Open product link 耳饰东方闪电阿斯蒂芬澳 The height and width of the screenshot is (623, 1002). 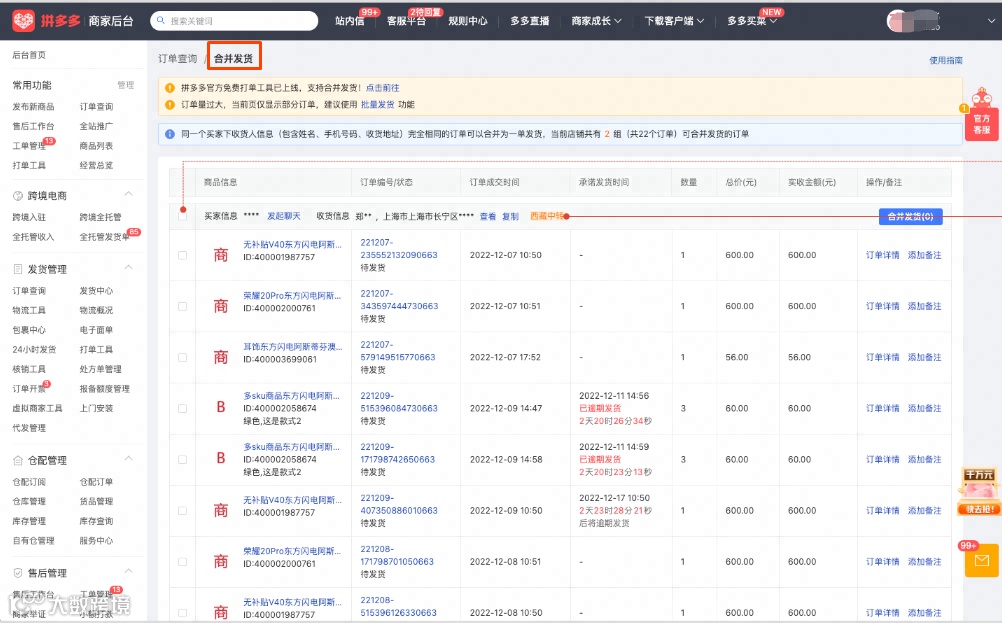point(293,347)
